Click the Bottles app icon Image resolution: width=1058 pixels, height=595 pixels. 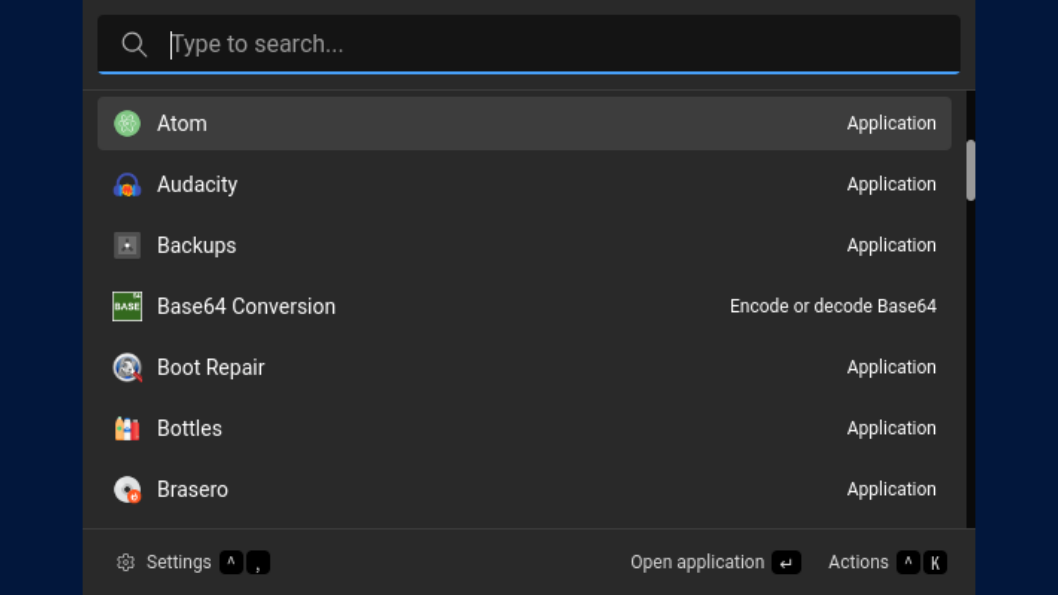127,429
